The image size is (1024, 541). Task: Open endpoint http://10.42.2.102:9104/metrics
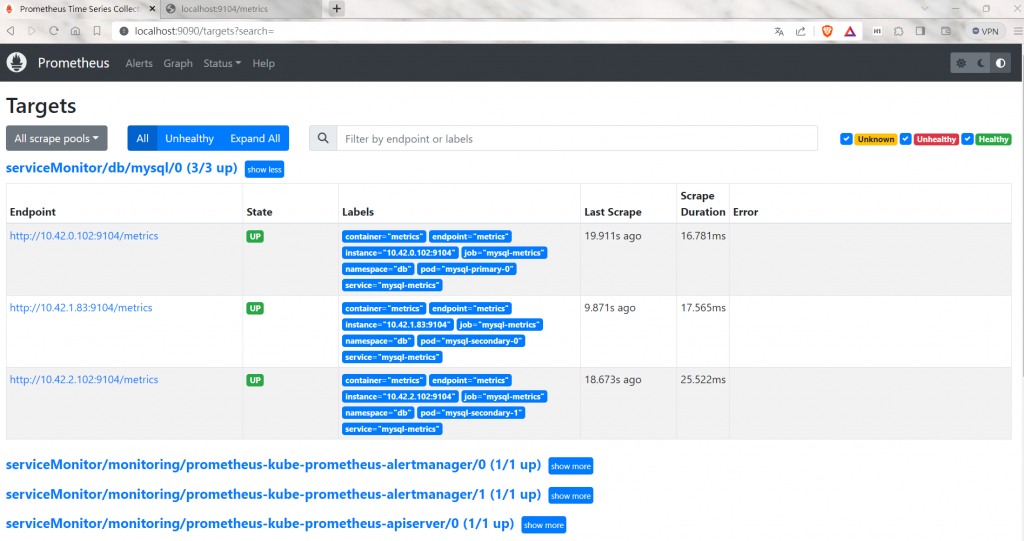[x=84, y=380]
